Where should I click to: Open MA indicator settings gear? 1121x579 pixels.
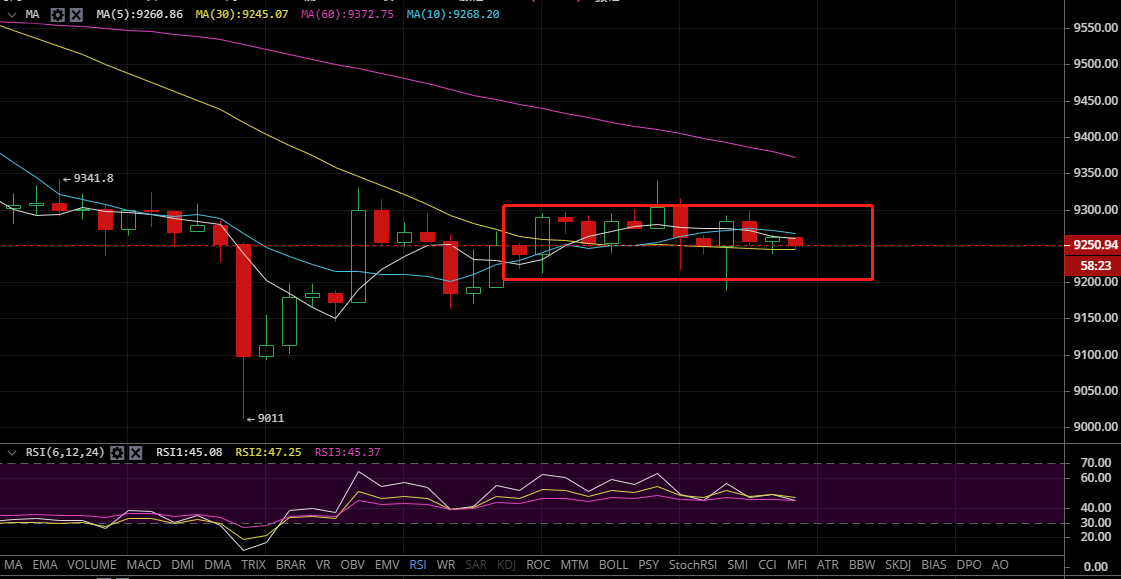[58, 15]
